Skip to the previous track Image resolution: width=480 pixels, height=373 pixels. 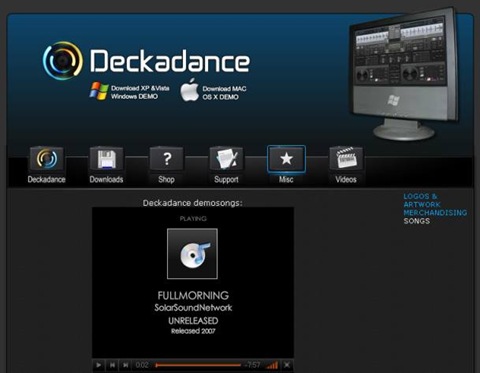point(112,365)
